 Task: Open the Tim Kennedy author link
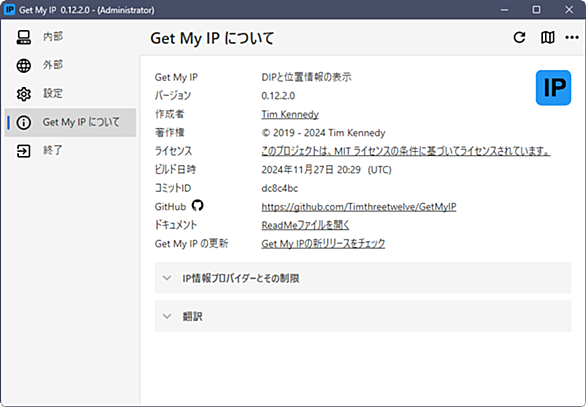pyautogui.click(x=290, y=114)
